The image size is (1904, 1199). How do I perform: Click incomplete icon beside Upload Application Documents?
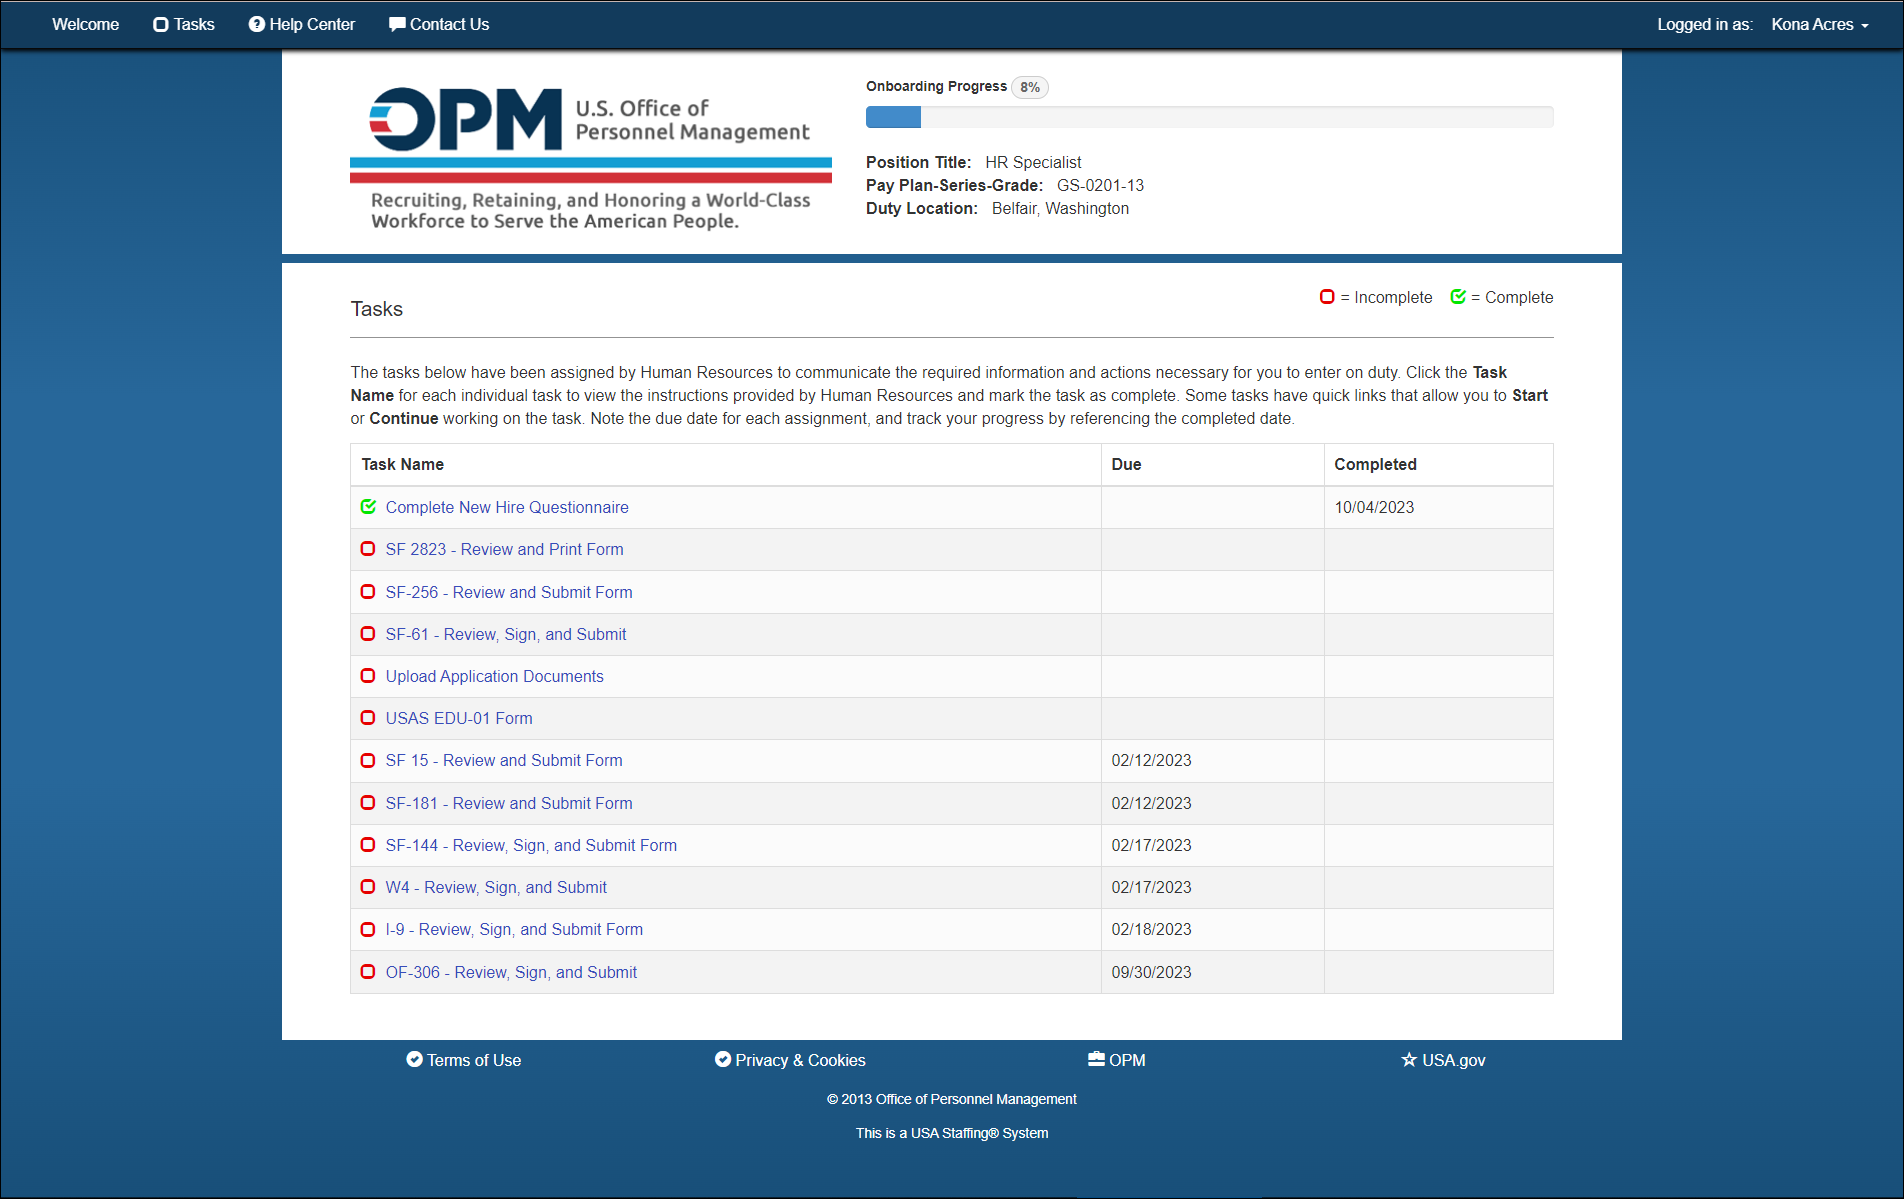point(368,676)
